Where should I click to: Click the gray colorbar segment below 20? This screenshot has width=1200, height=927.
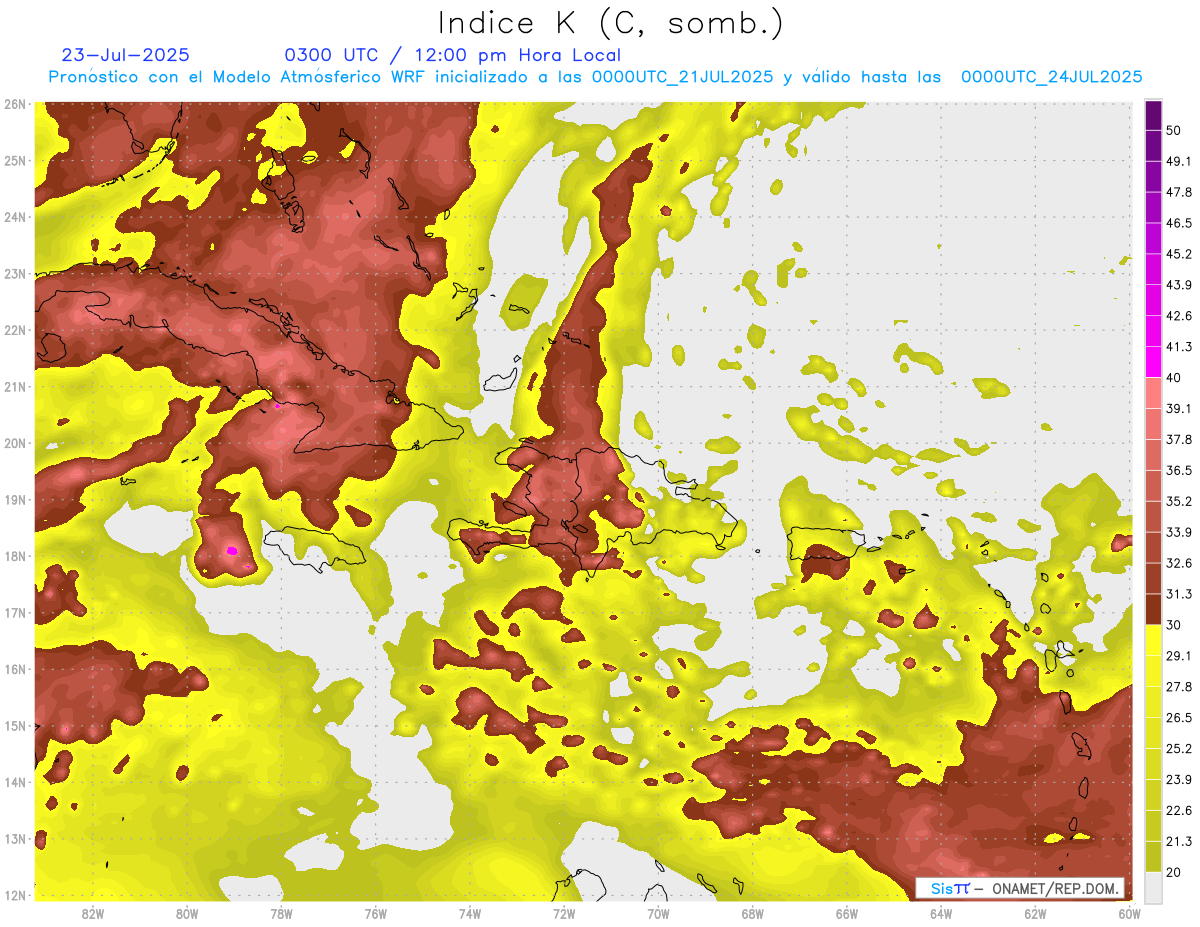[x=1153, y=887]
